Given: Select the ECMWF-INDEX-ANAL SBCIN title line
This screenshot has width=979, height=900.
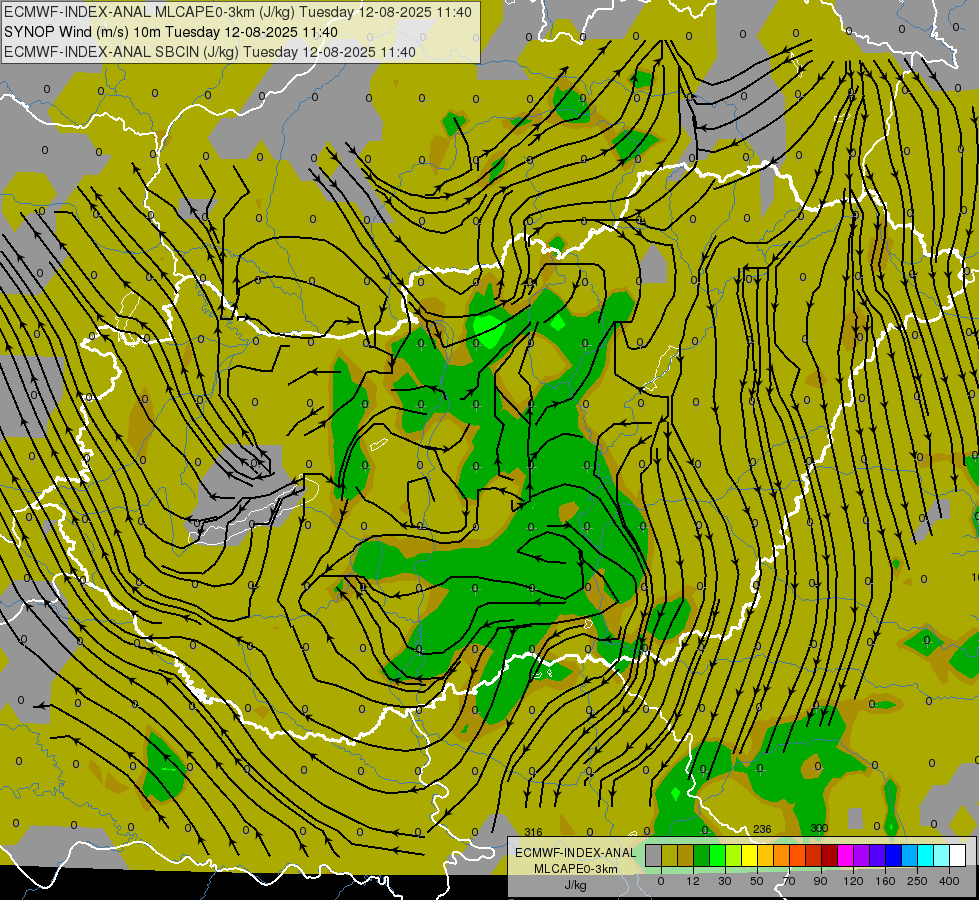Looking at the screenshot, I should (210, 52).
